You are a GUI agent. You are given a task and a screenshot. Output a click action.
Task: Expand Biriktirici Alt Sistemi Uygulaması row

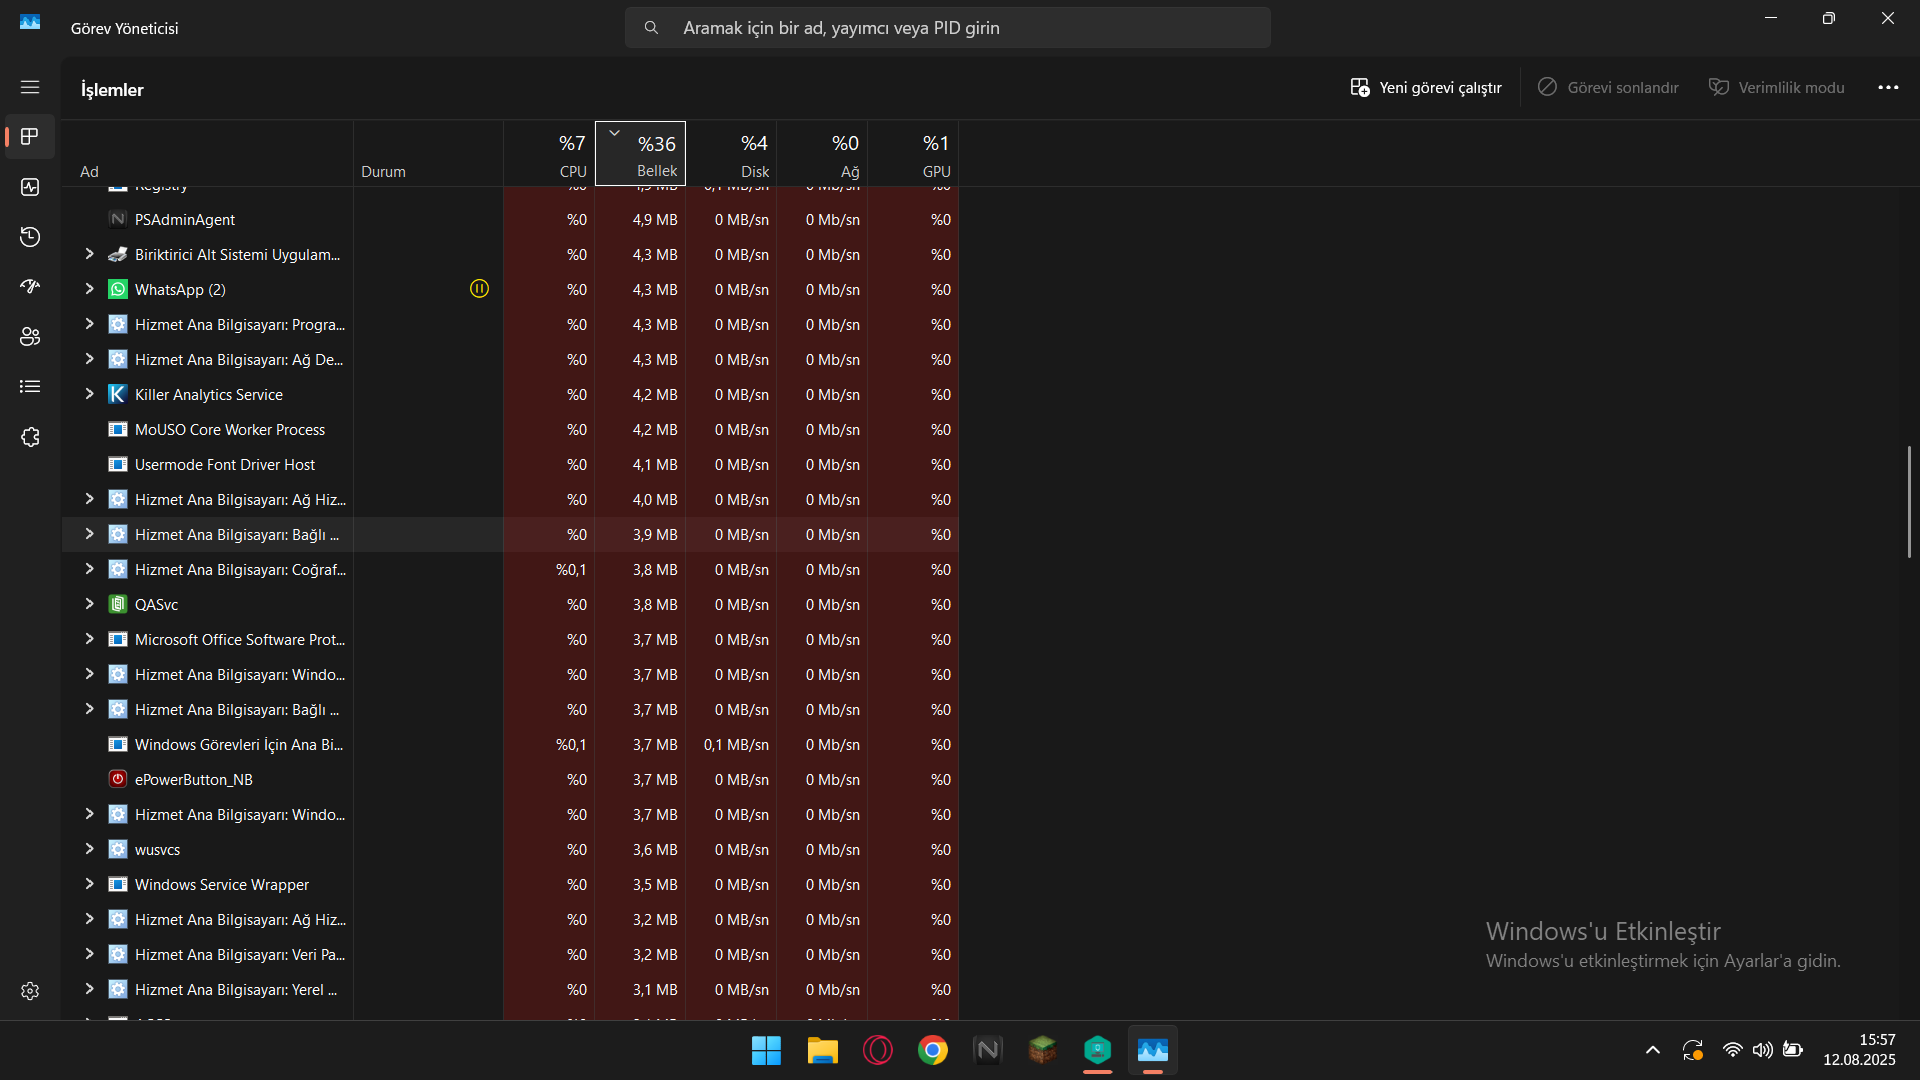coord(89,254)
